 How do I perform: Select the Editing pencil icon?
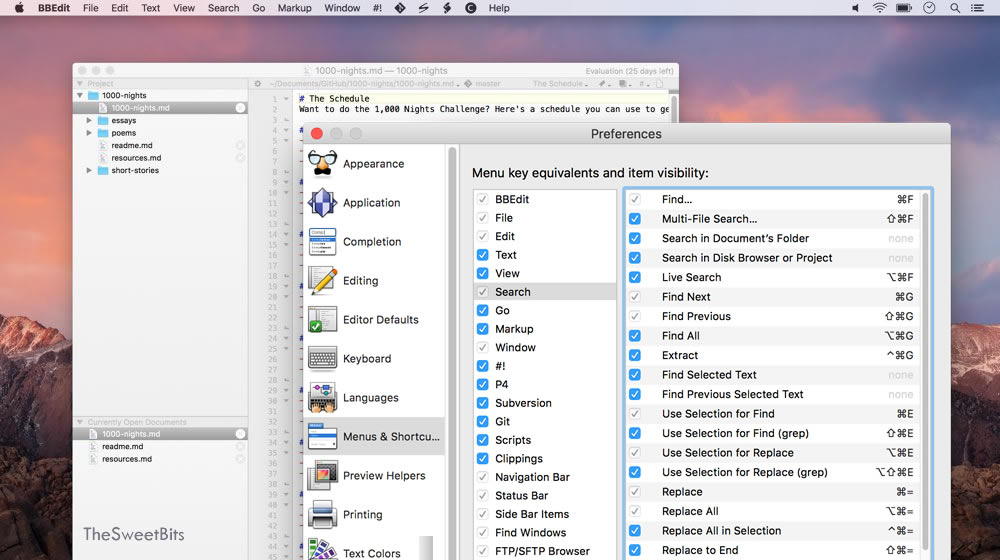pyautogui.click(x=323, y=281)
